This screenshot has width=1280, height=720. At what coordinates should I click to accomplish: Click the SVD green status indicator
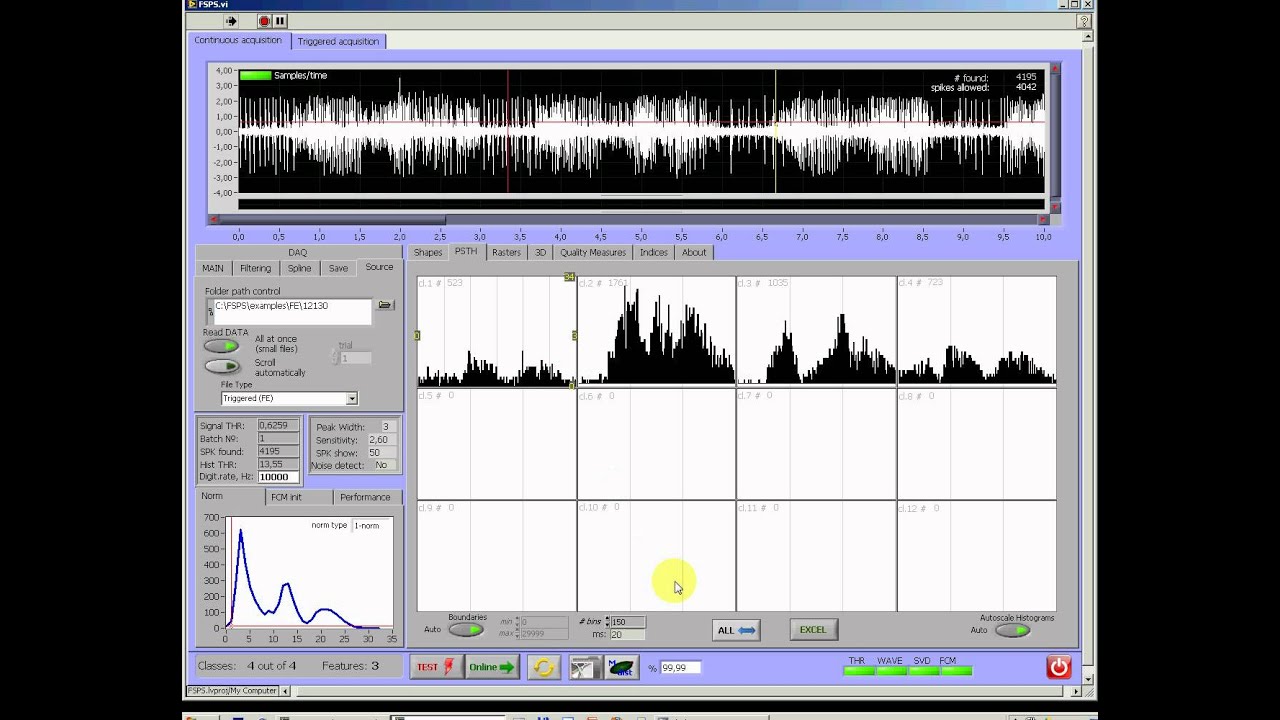click(x=922, y=671)
